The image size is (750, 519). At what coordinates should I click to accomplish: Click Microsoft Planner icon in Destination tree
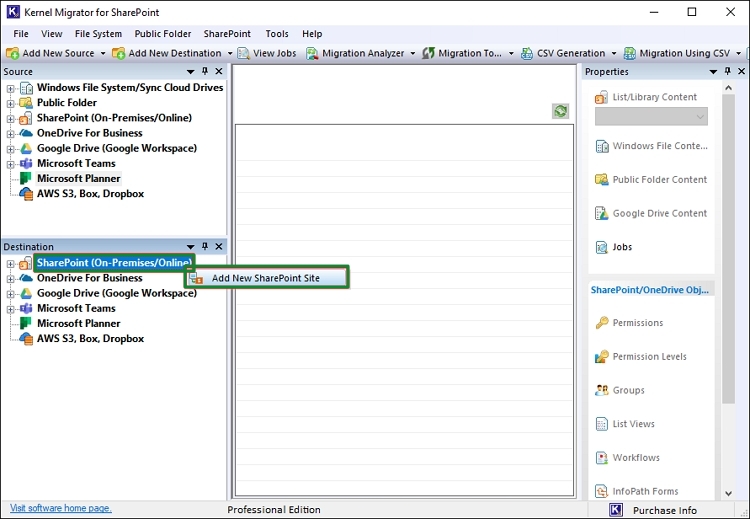pos(25,323)
